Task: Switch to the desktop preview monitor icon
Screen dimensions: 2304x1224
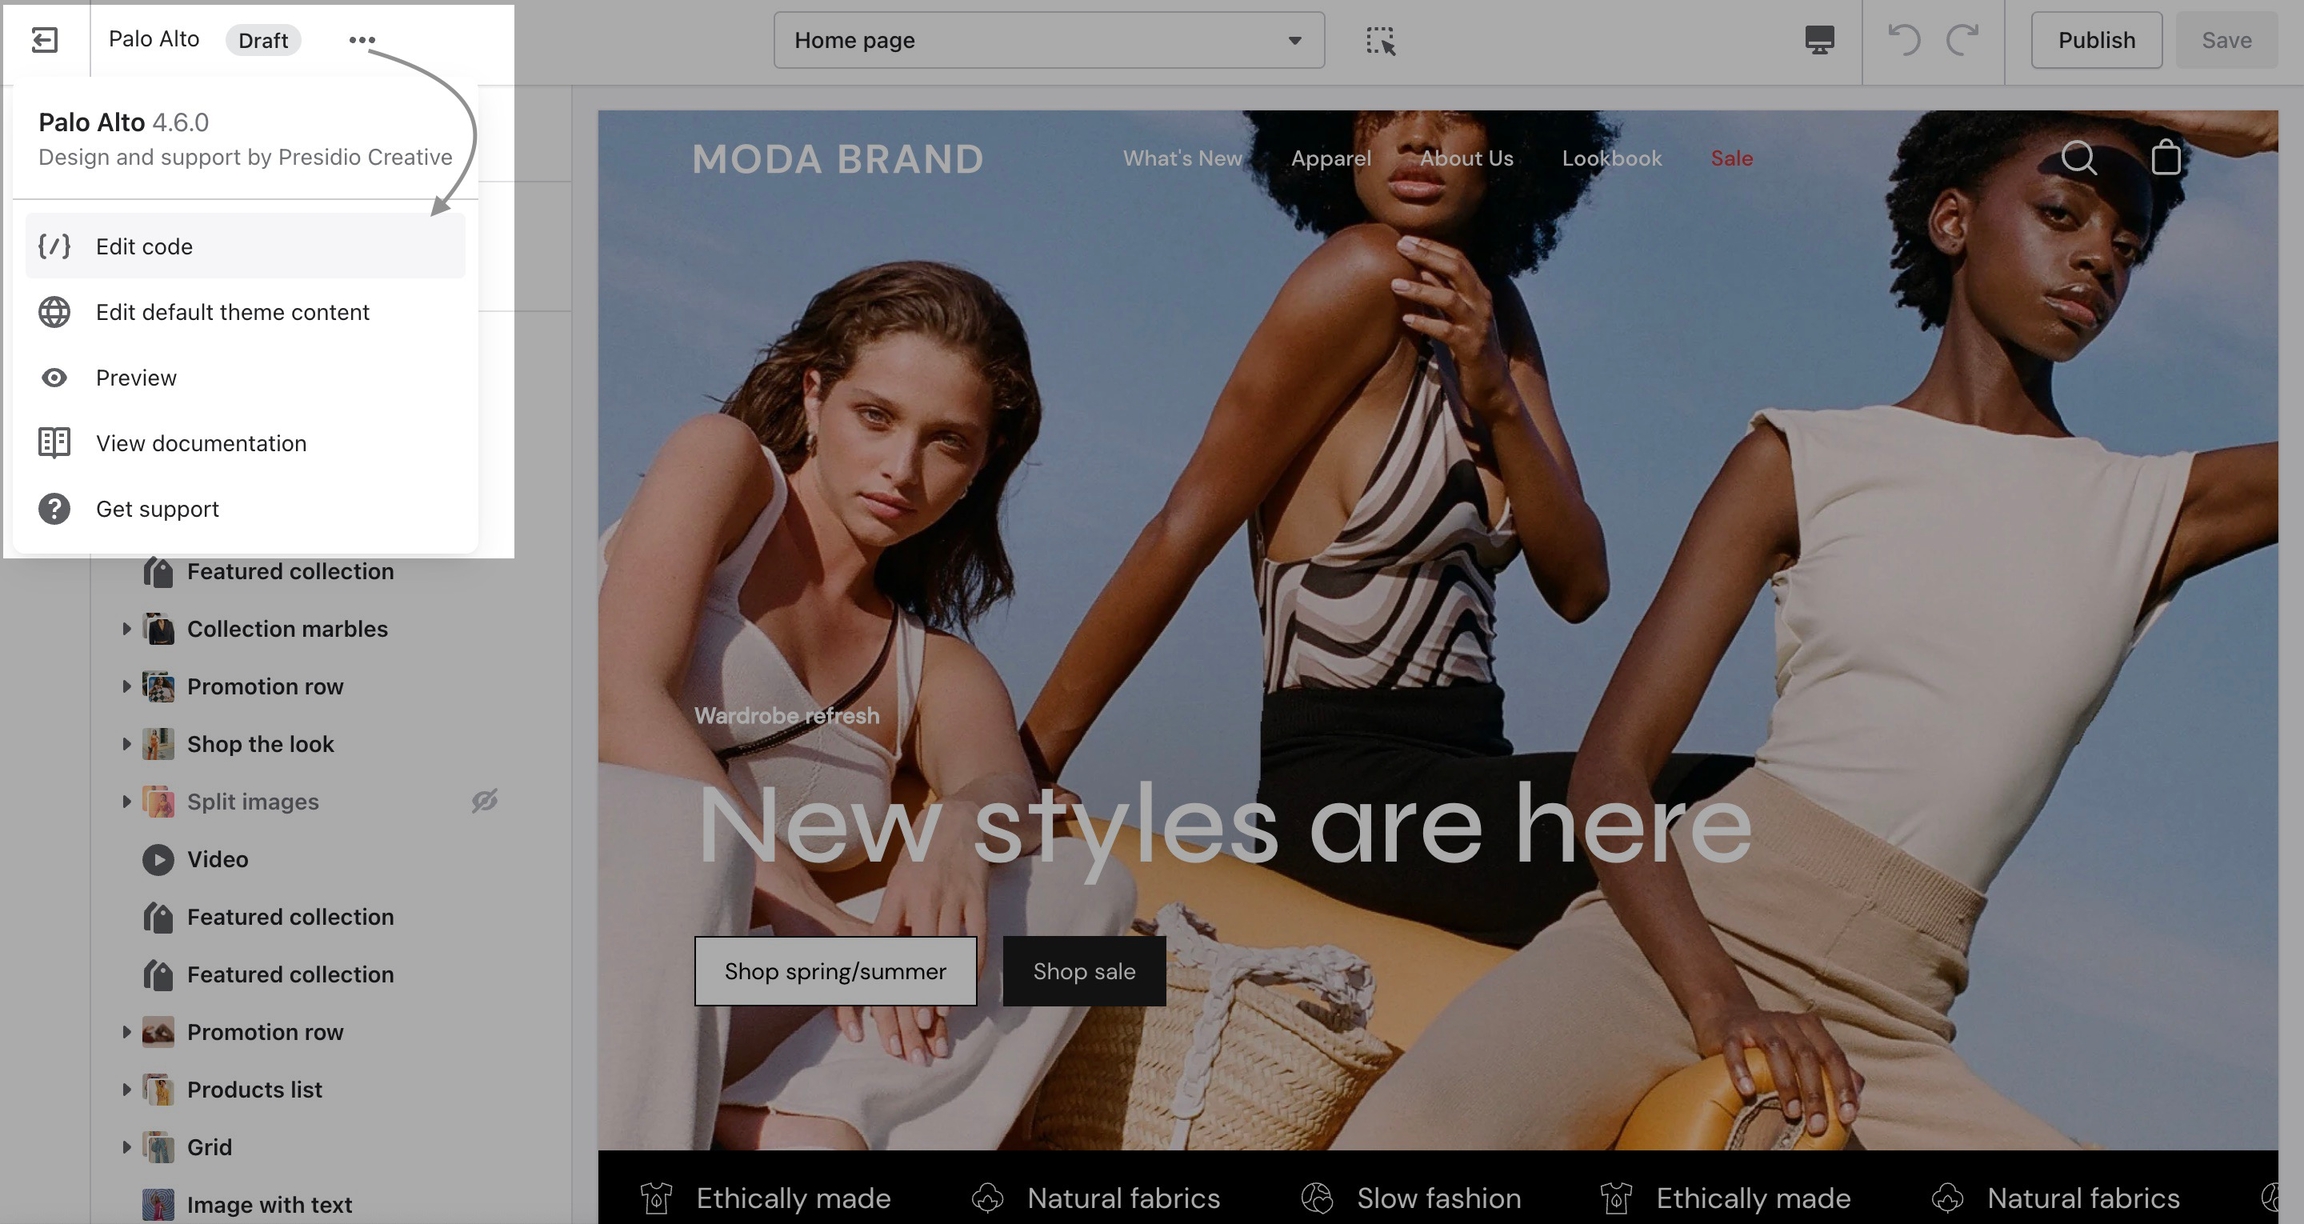Action: pos(1819,40)
